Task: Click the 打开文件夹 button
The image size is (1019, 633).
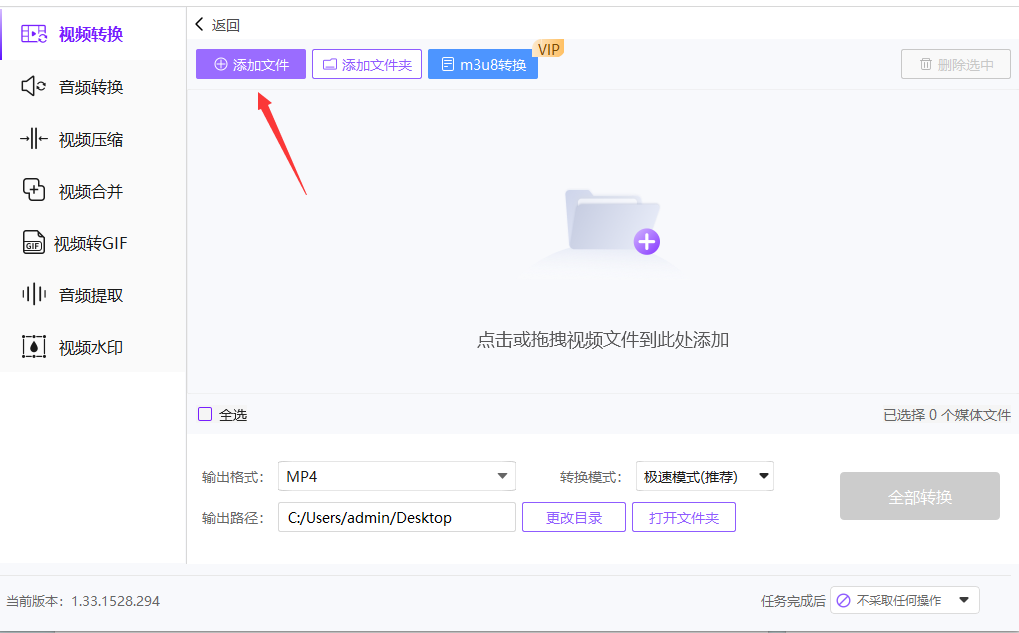Action: click(684, 517)
